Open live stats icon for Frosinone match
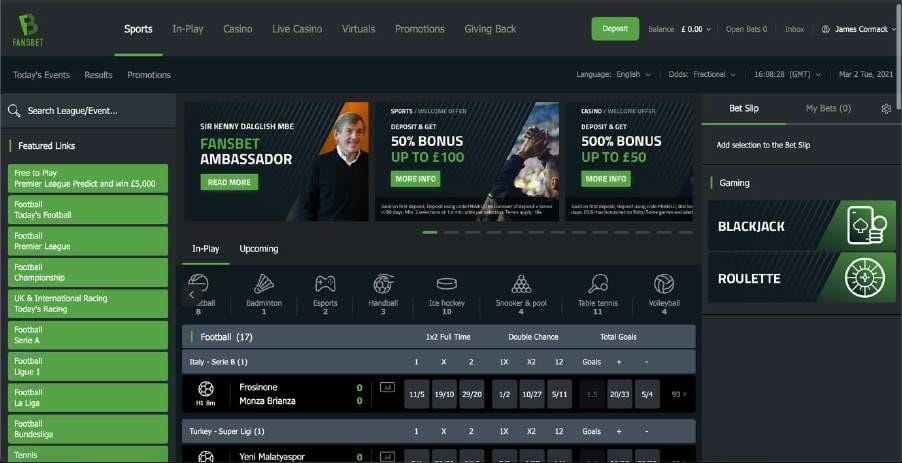Screen dimensions: 902x463 coord(387,388)
